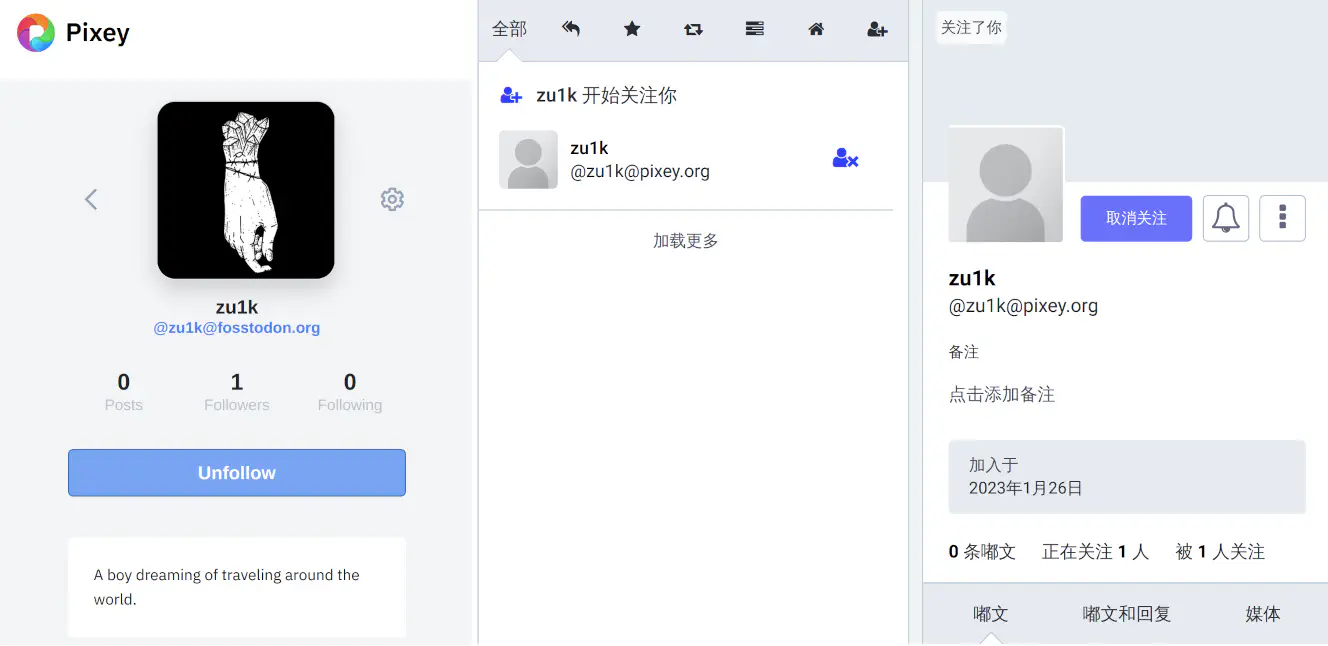Image resolution: width=1328 pixels, height=646 pixels.
Task: Go back using the left chevron arrow
Action: (x=91, y=199)
